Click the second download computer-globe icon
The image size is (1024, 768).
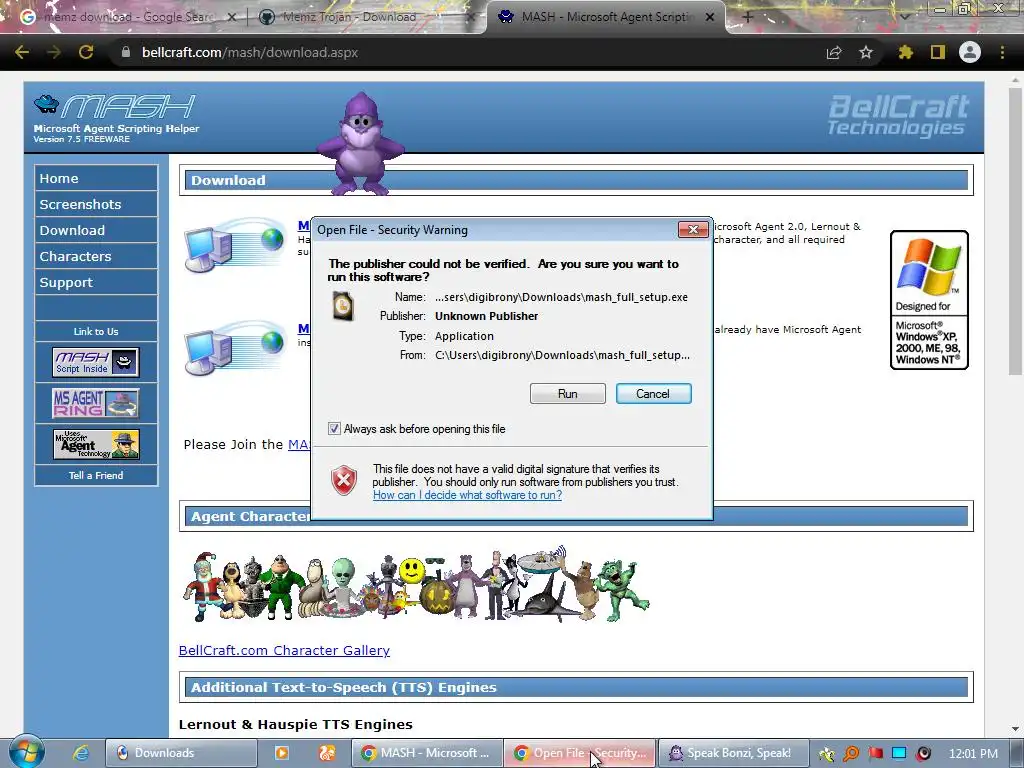click(235, 347)
